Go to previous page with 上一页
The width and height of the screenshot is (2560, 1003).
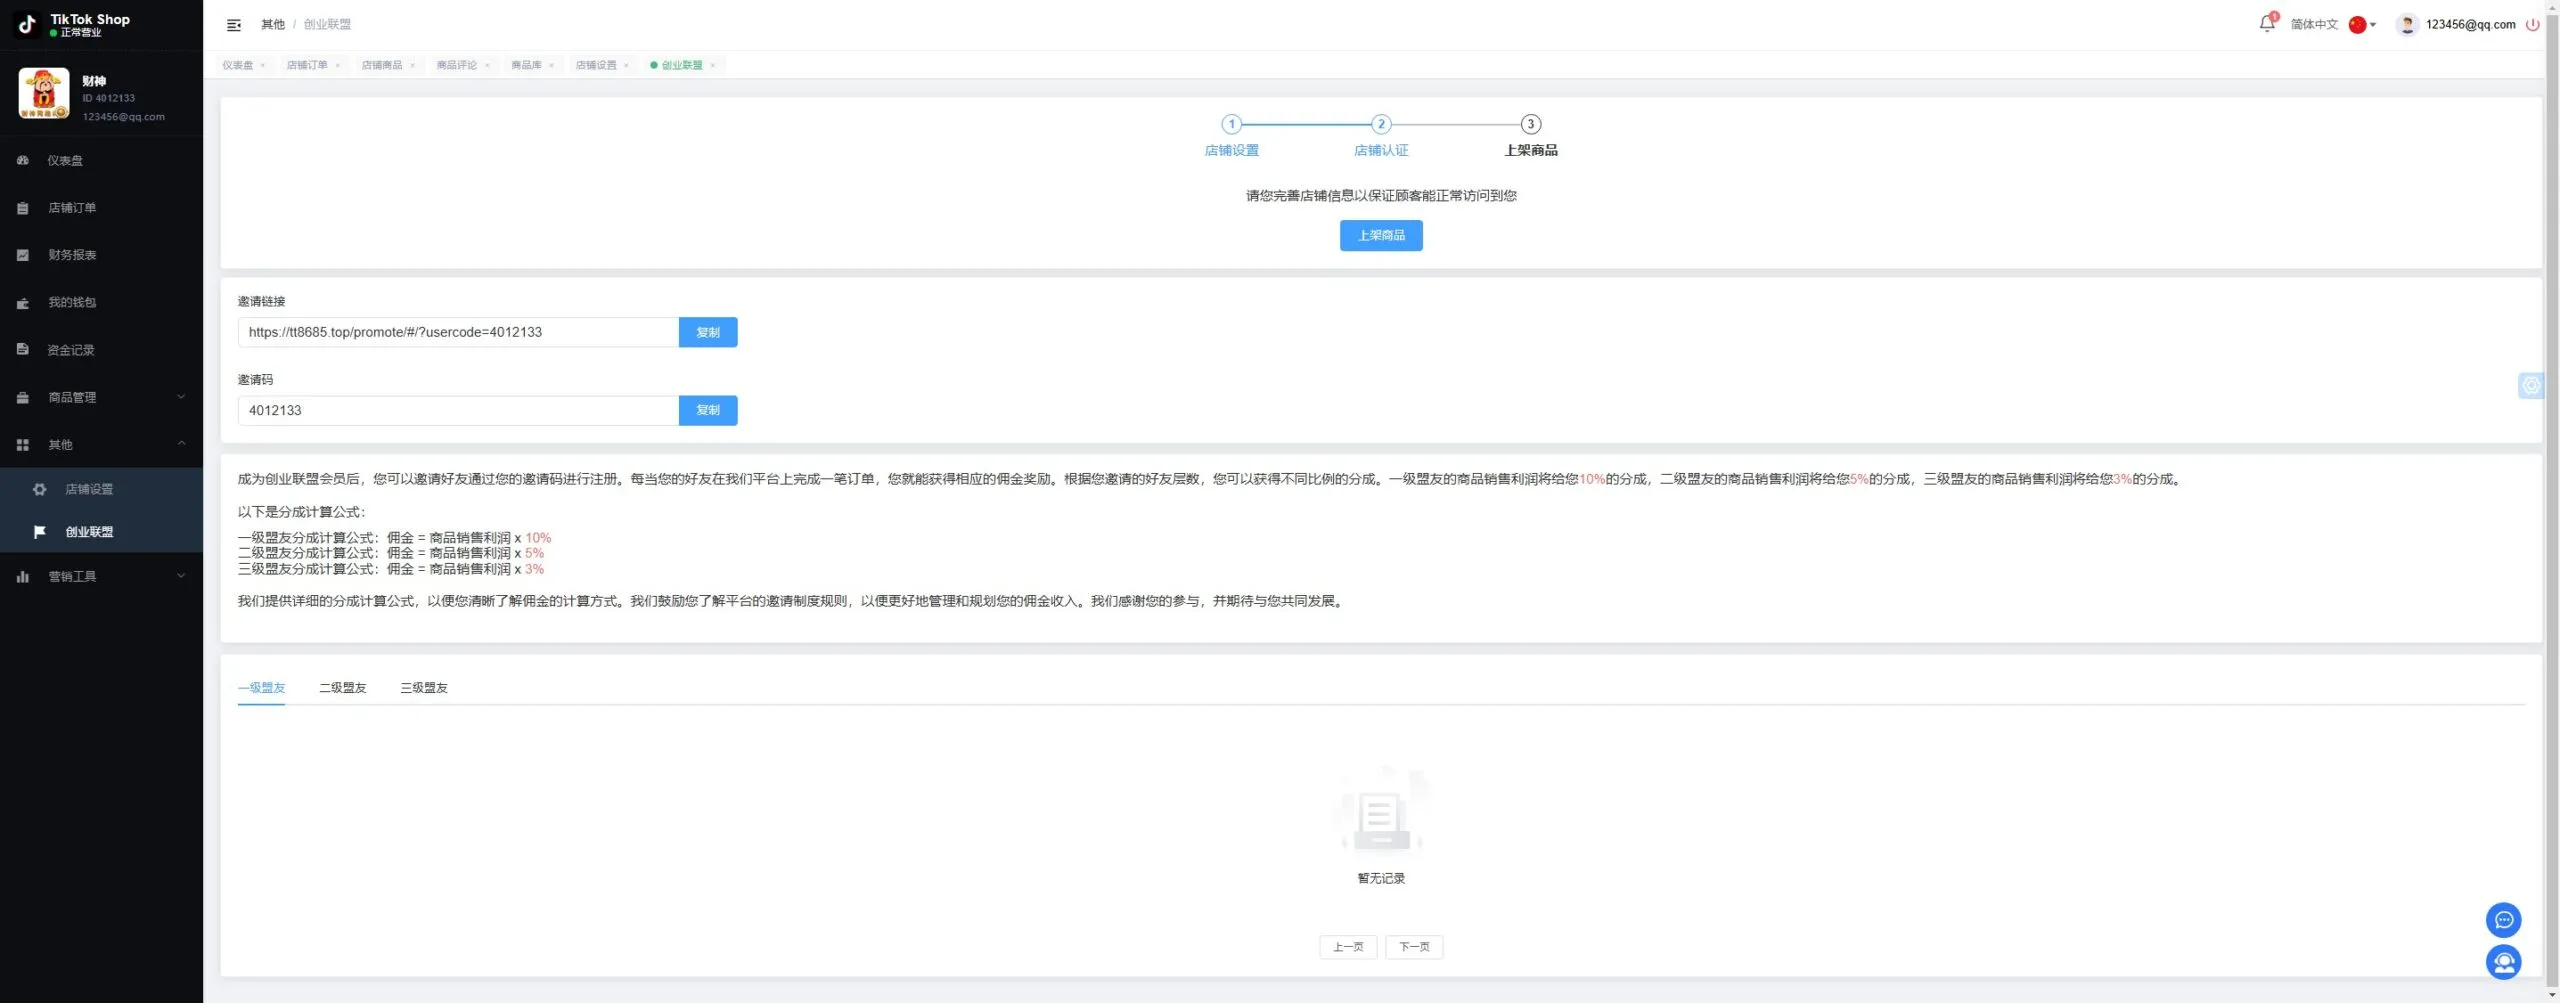(1348, 947)
